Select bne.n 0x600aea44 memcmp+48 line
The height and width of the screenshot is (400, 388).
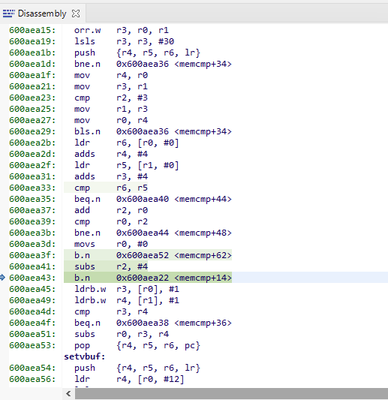153,233
